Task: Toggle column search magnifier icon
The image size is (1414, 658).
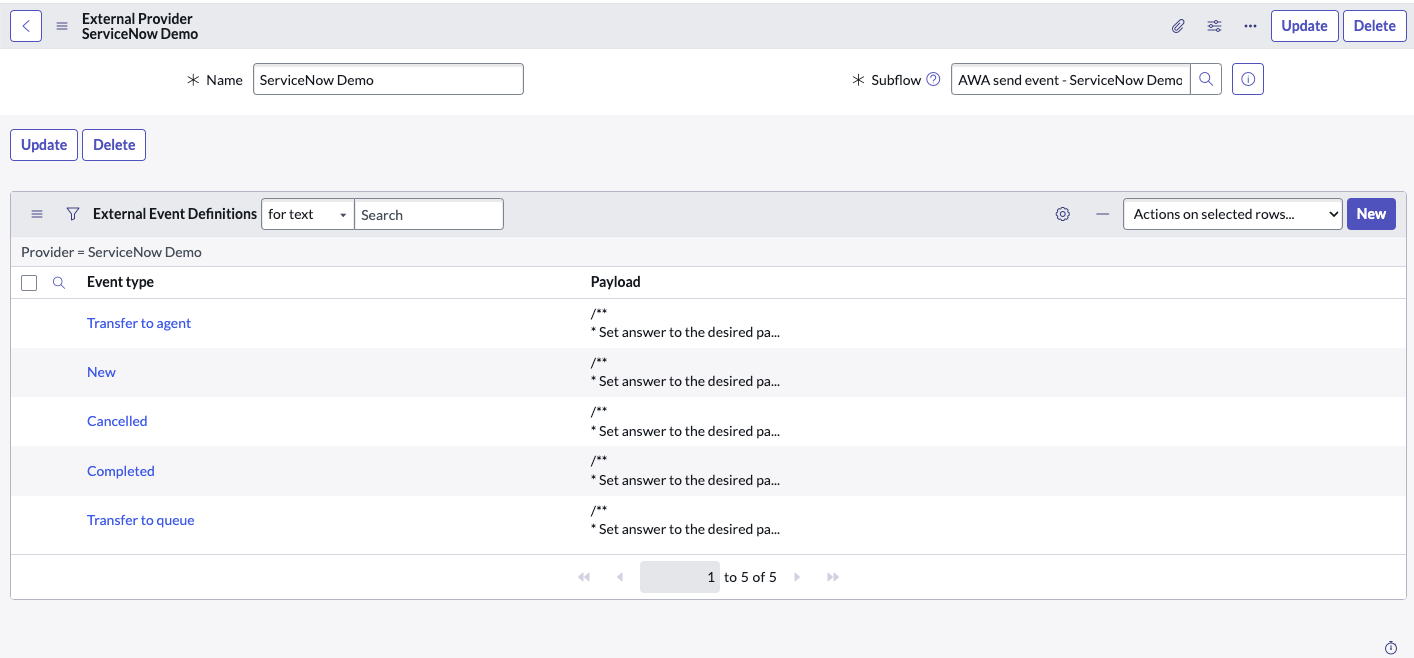Action: 59,283
